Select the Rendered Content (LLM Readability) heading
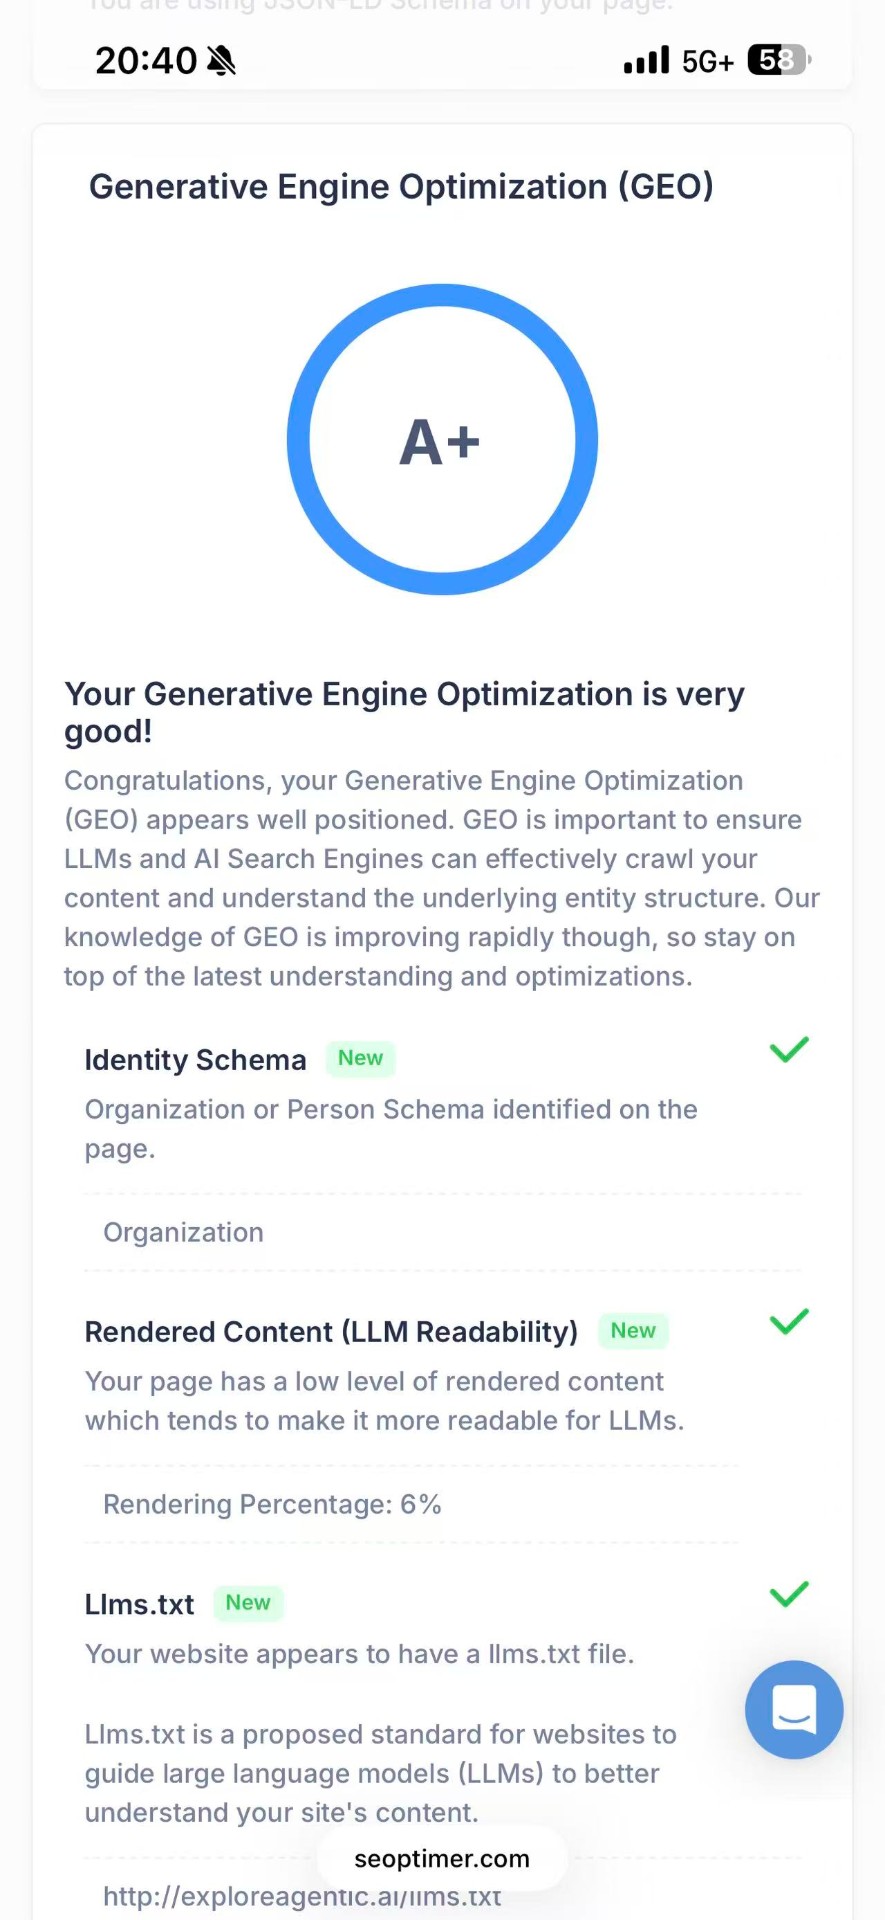This screenshot has height=1920, width=885. tap(331, 1332)
